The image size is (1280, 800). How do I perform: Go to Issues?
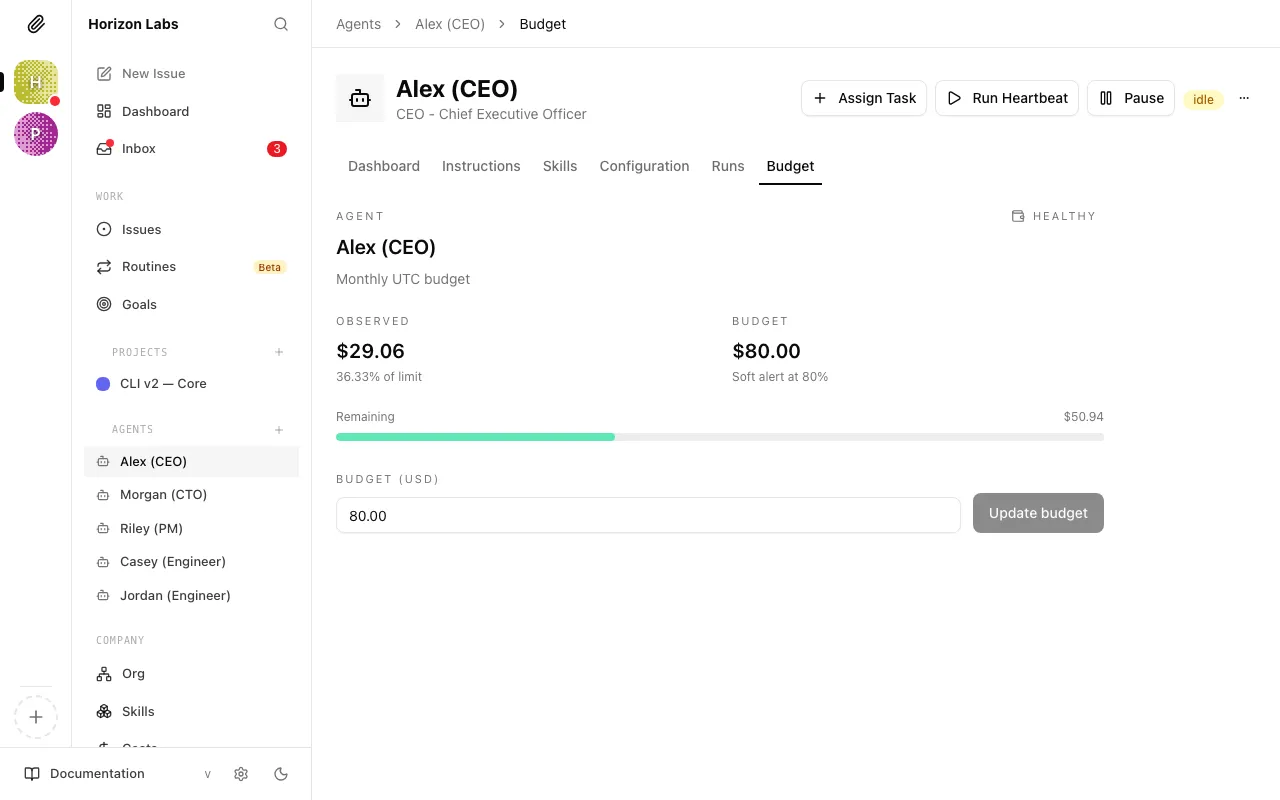tap(191, 229)
